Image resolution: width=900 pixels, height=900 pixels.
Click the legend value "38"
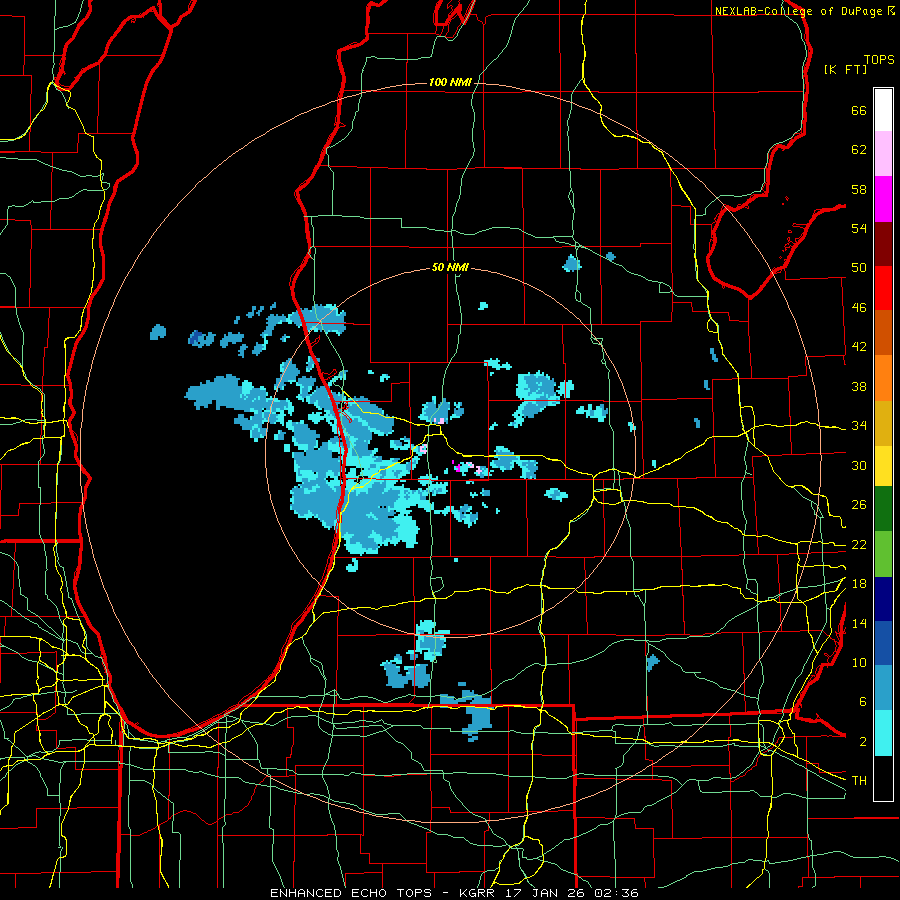coord(859,386)
